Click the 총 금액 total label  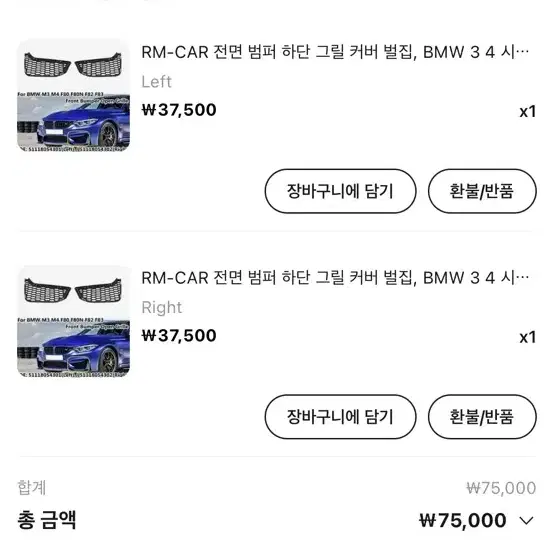[x=47, y=520]
